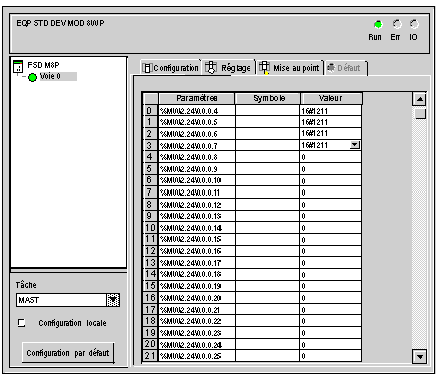Click the value cell of row 20
The height and width of the screenshot is (384, 440).
tap(330, 344)
